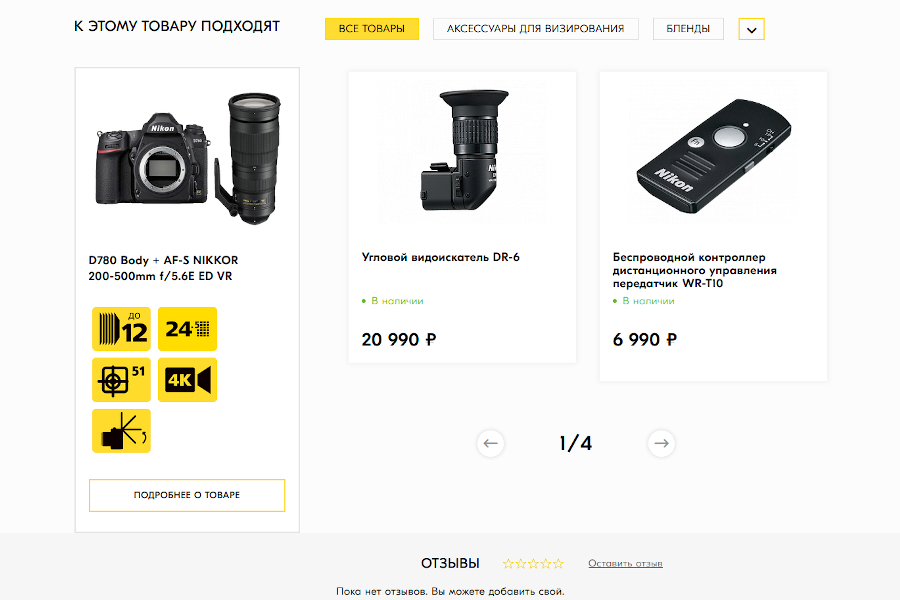Click the 12 fps burst shooting icon
Viewport: 900px width, 600px height.
tap(121, 329)
